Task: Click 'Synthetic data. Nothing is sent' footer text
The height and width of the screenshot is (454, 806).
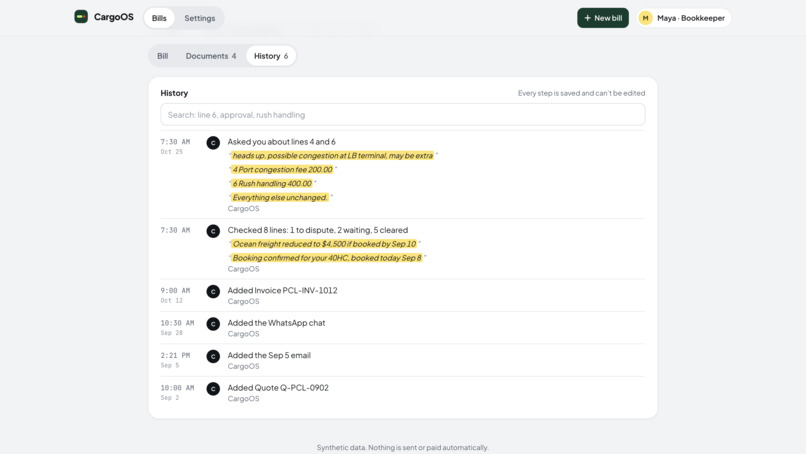Action: (x=402, y=447)
